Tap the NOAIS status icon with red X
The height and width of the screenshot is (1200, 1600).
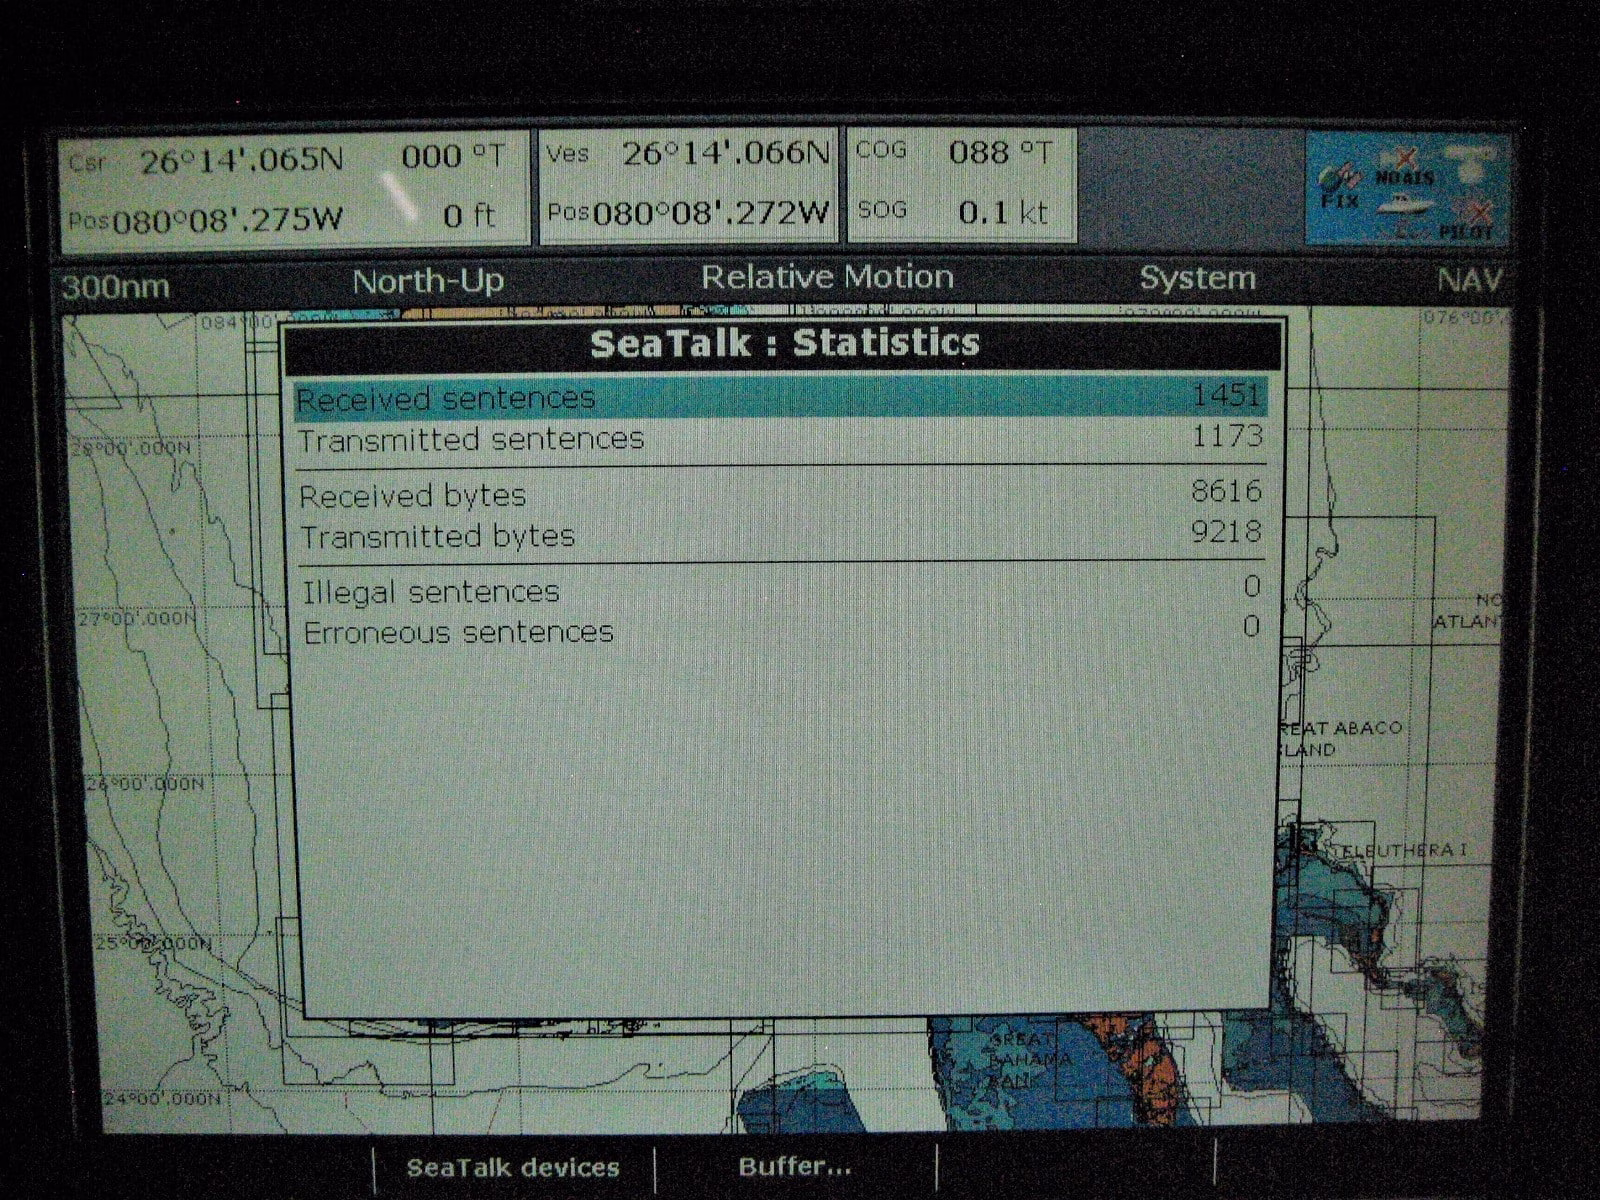click(1405, 168)
